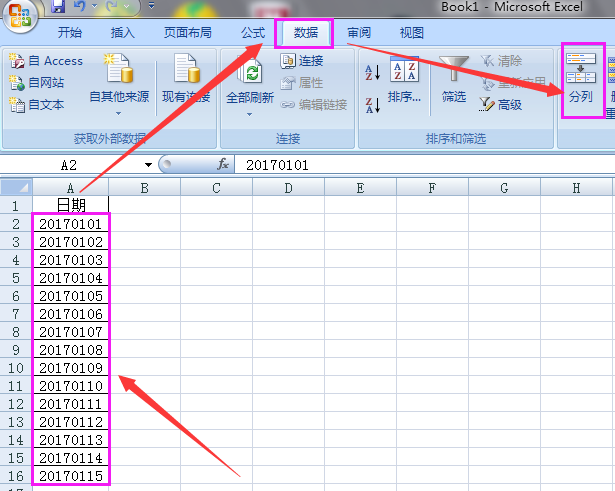615x491 pixels.
Task: Open the 排序 dialog
Action: [x=404, y=80]
